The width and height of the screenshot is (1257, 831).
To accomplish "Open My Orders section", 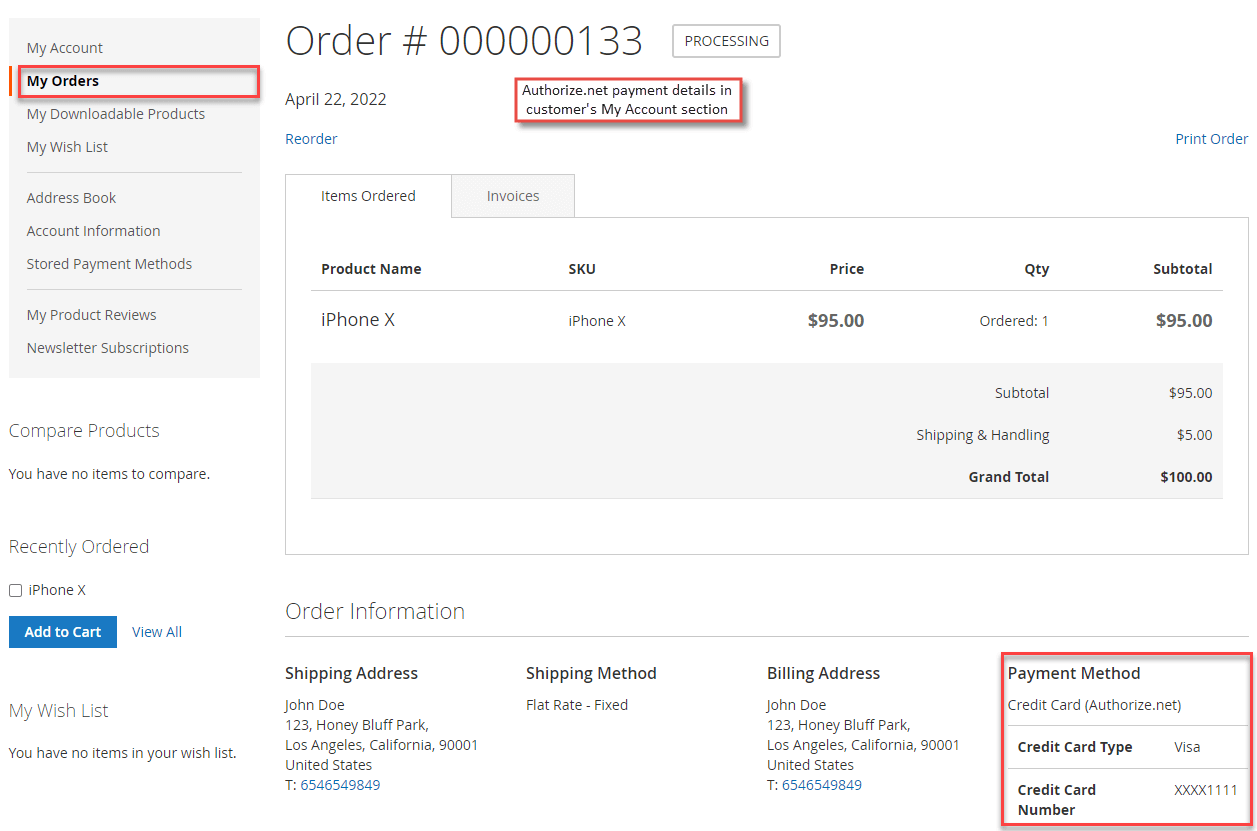I will [62, 80].
